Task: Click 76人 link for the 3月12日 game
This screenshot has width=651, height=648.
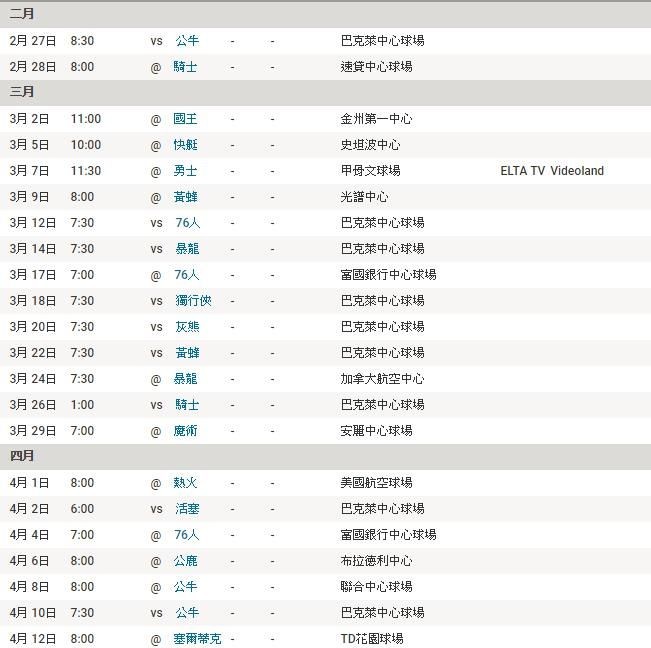Action: pos(187,223)
